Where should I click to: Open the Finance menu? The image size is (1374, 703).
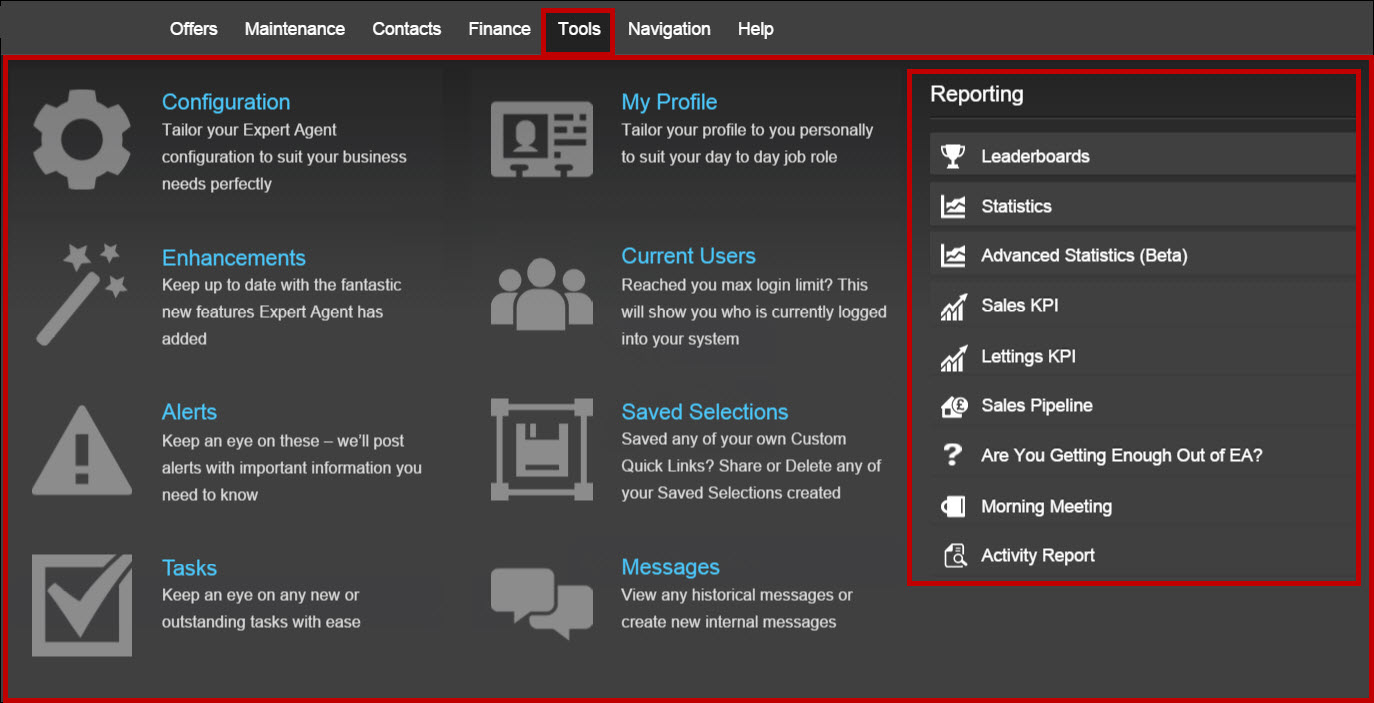[499, 29]
